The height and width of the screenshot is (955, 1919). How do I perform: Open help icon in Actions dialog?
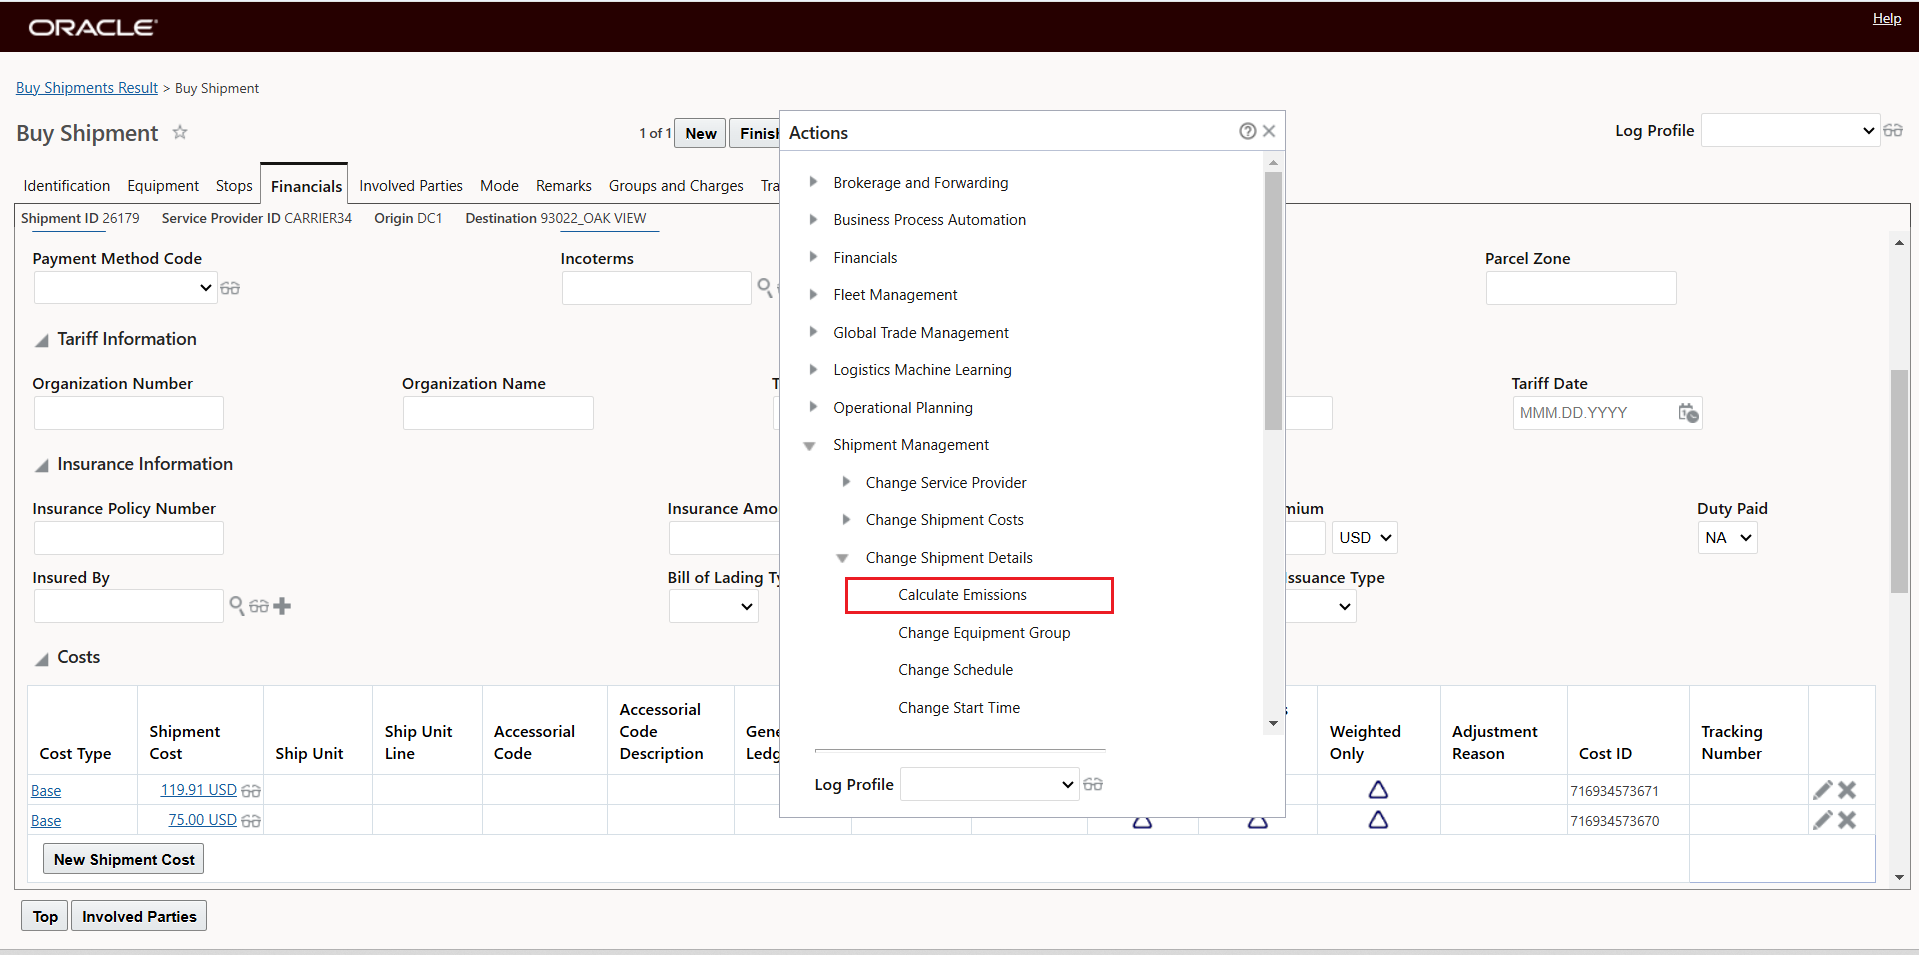pos(1247,131)
